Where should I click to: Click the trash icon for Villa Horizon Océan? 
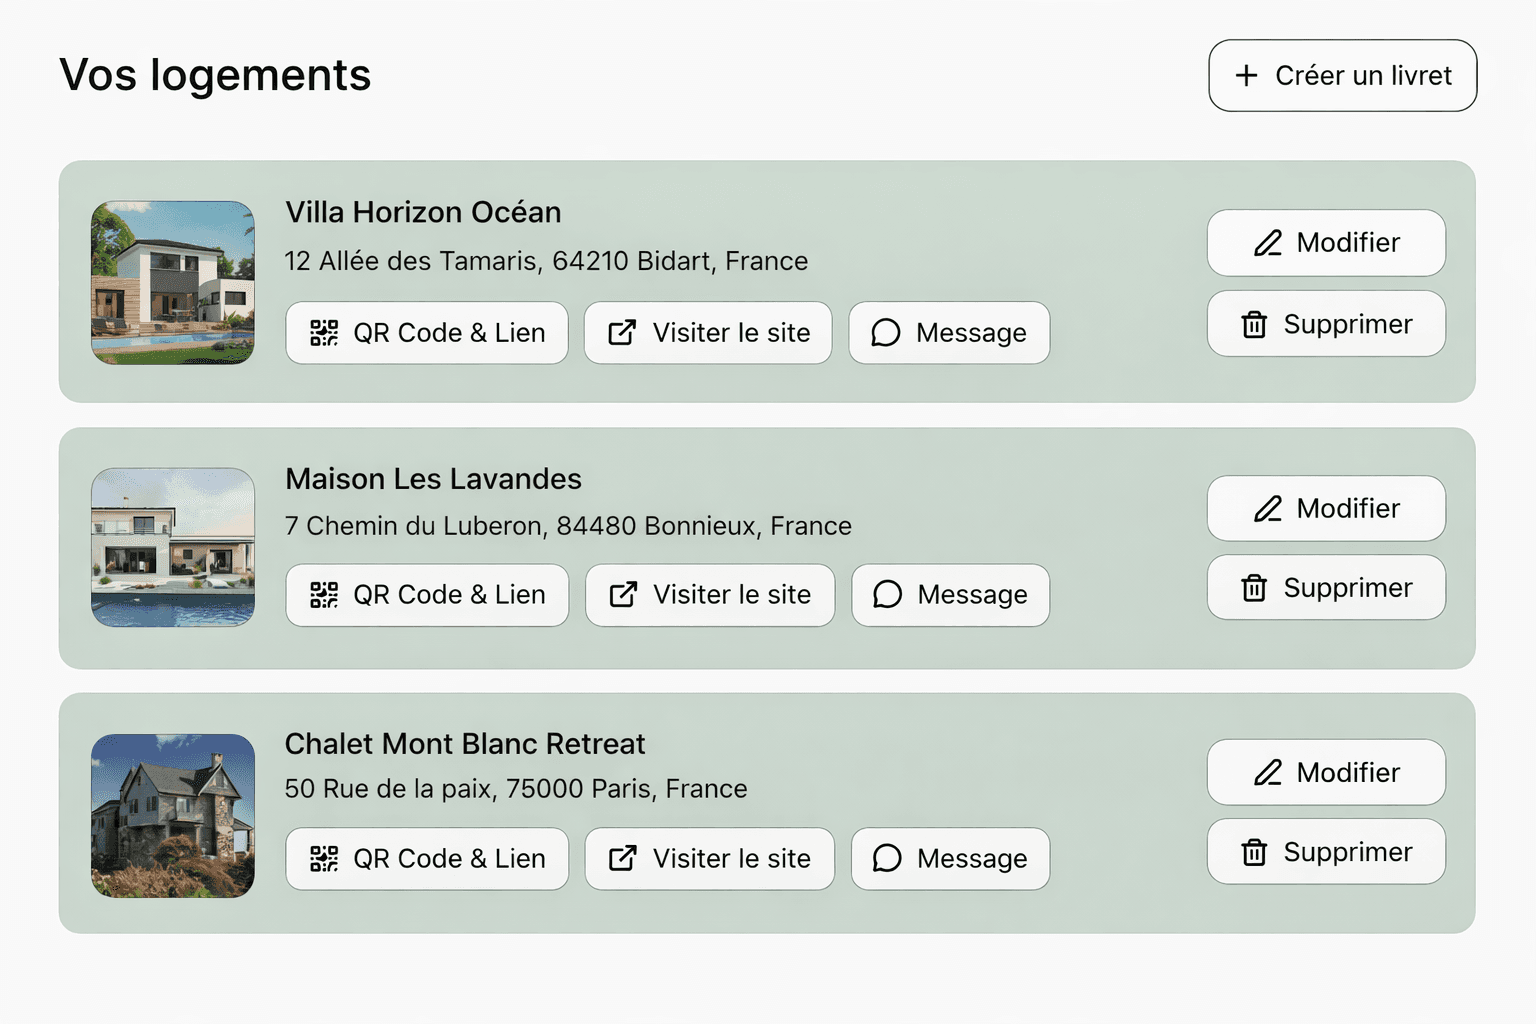(x=1253, y=324)
